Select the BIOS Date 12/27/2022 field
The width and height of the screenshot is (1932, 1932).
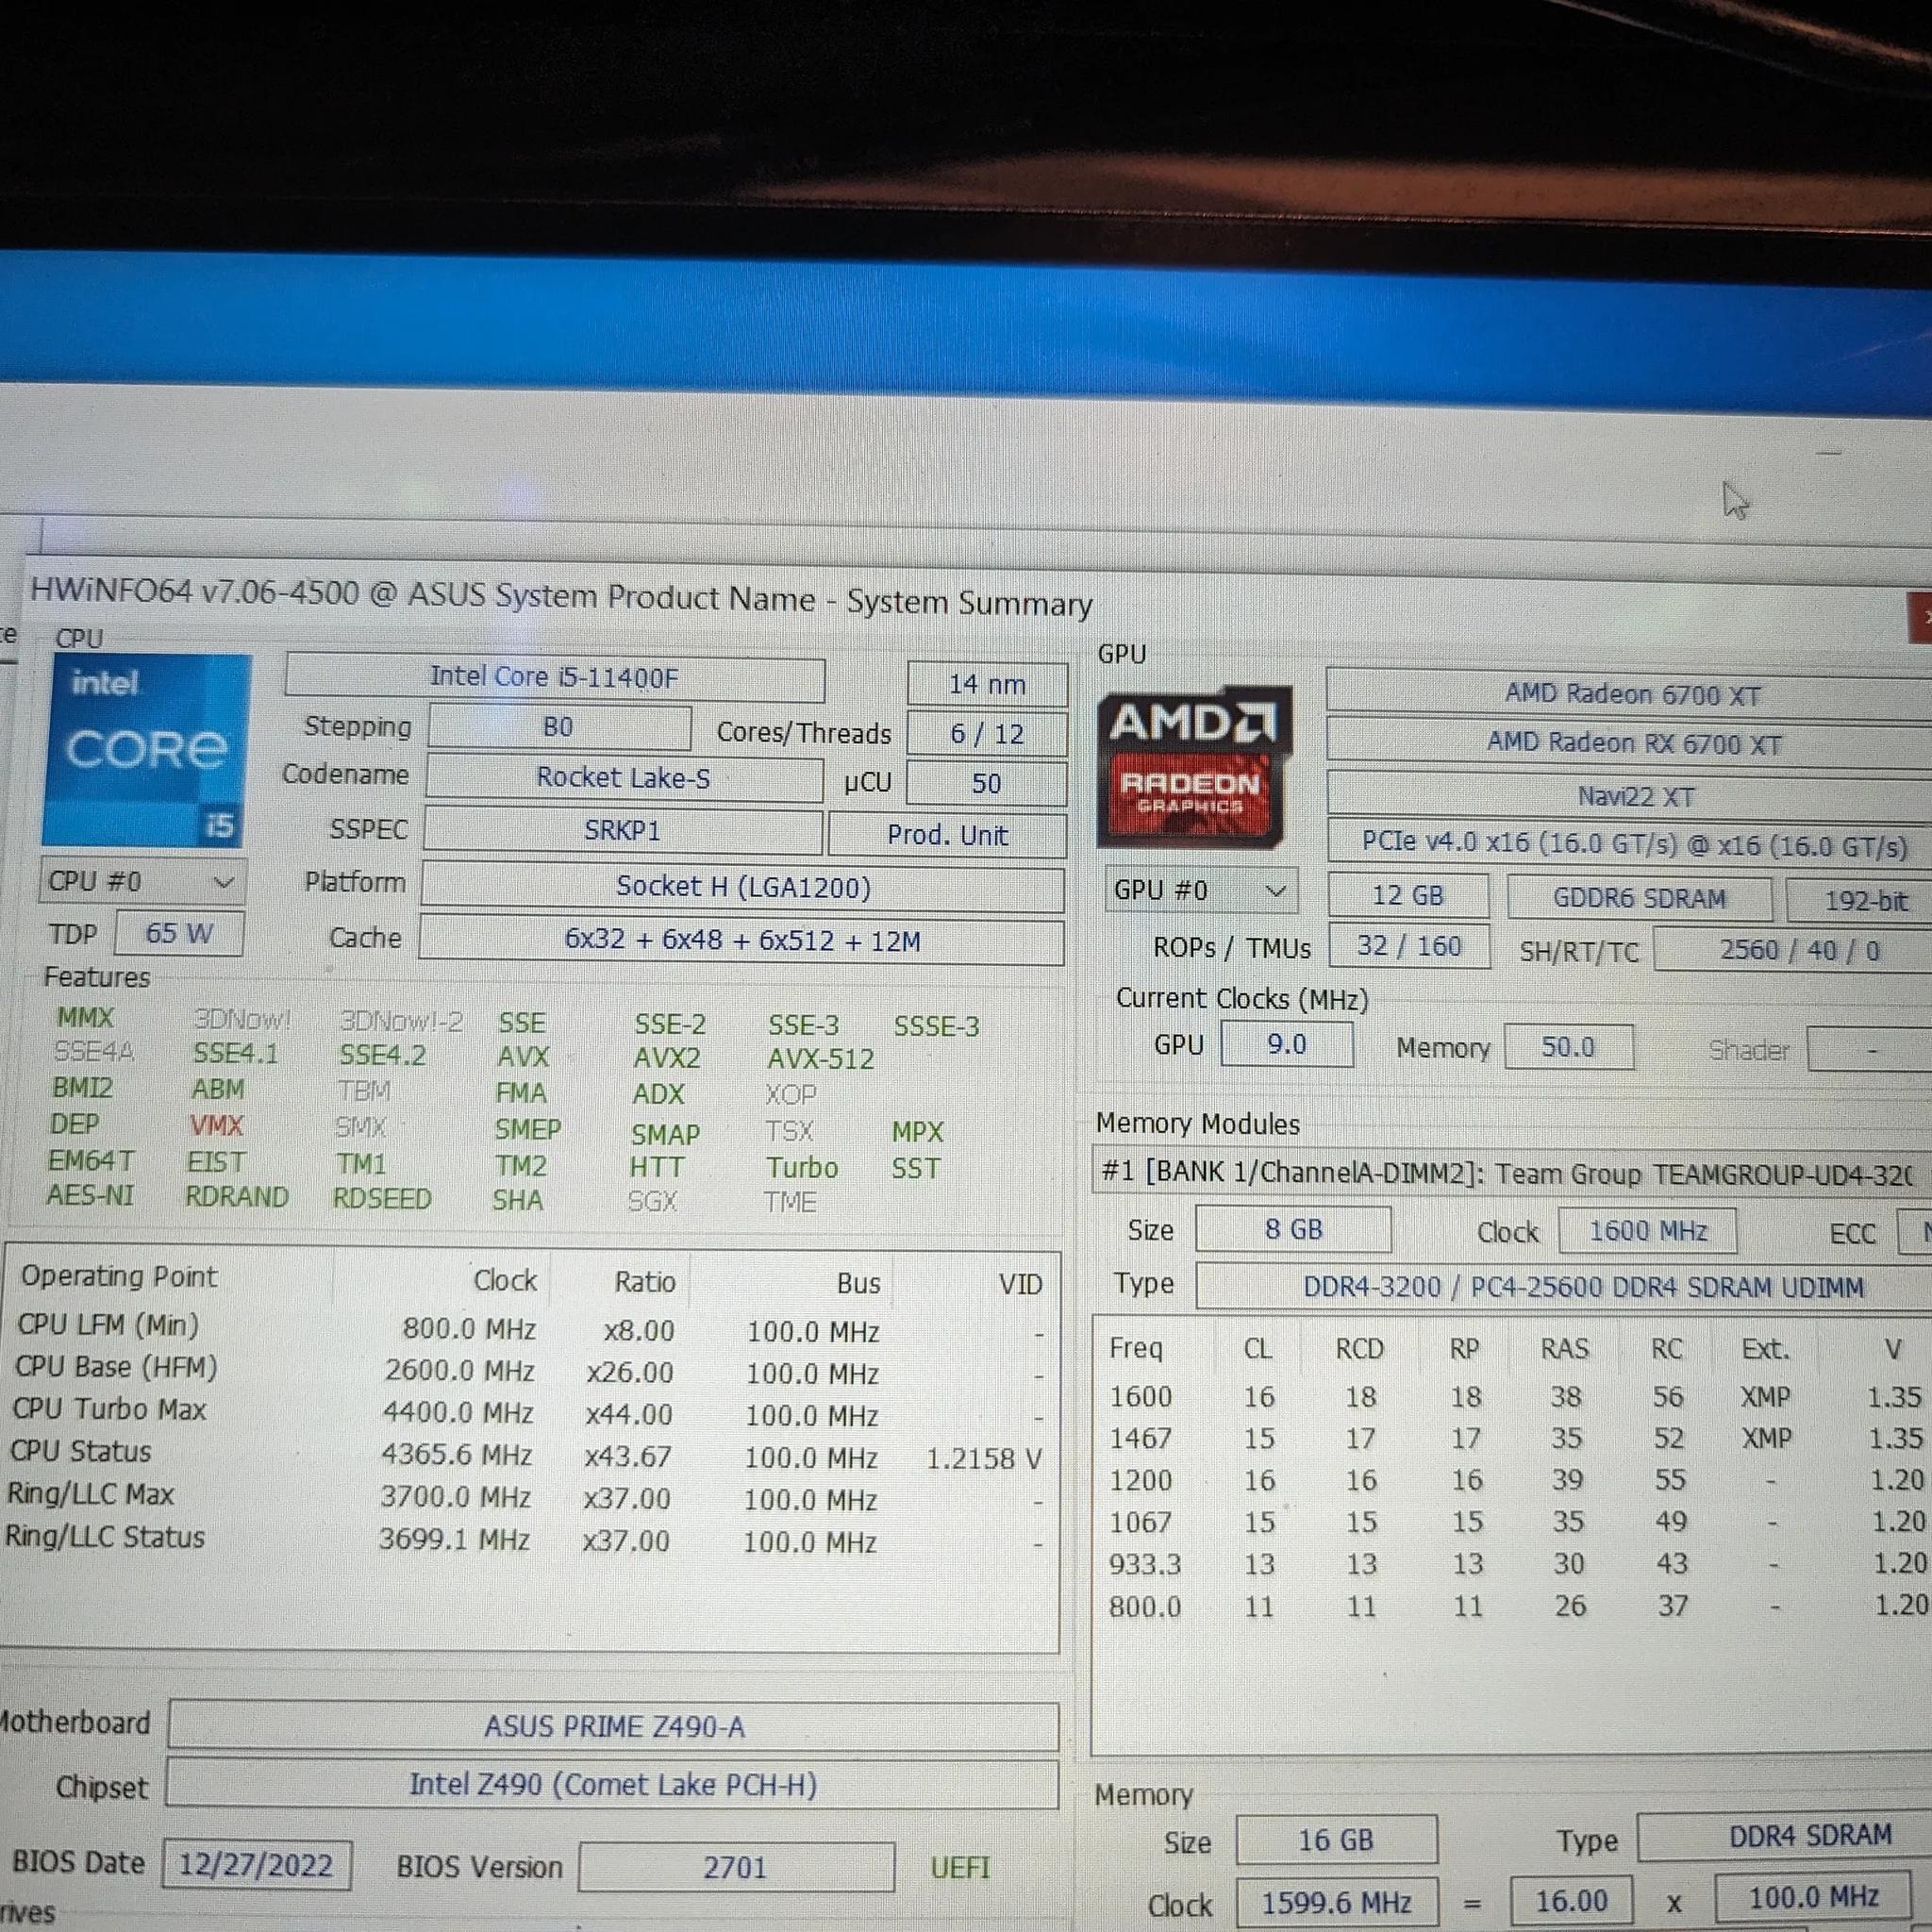pos(256,1865)
